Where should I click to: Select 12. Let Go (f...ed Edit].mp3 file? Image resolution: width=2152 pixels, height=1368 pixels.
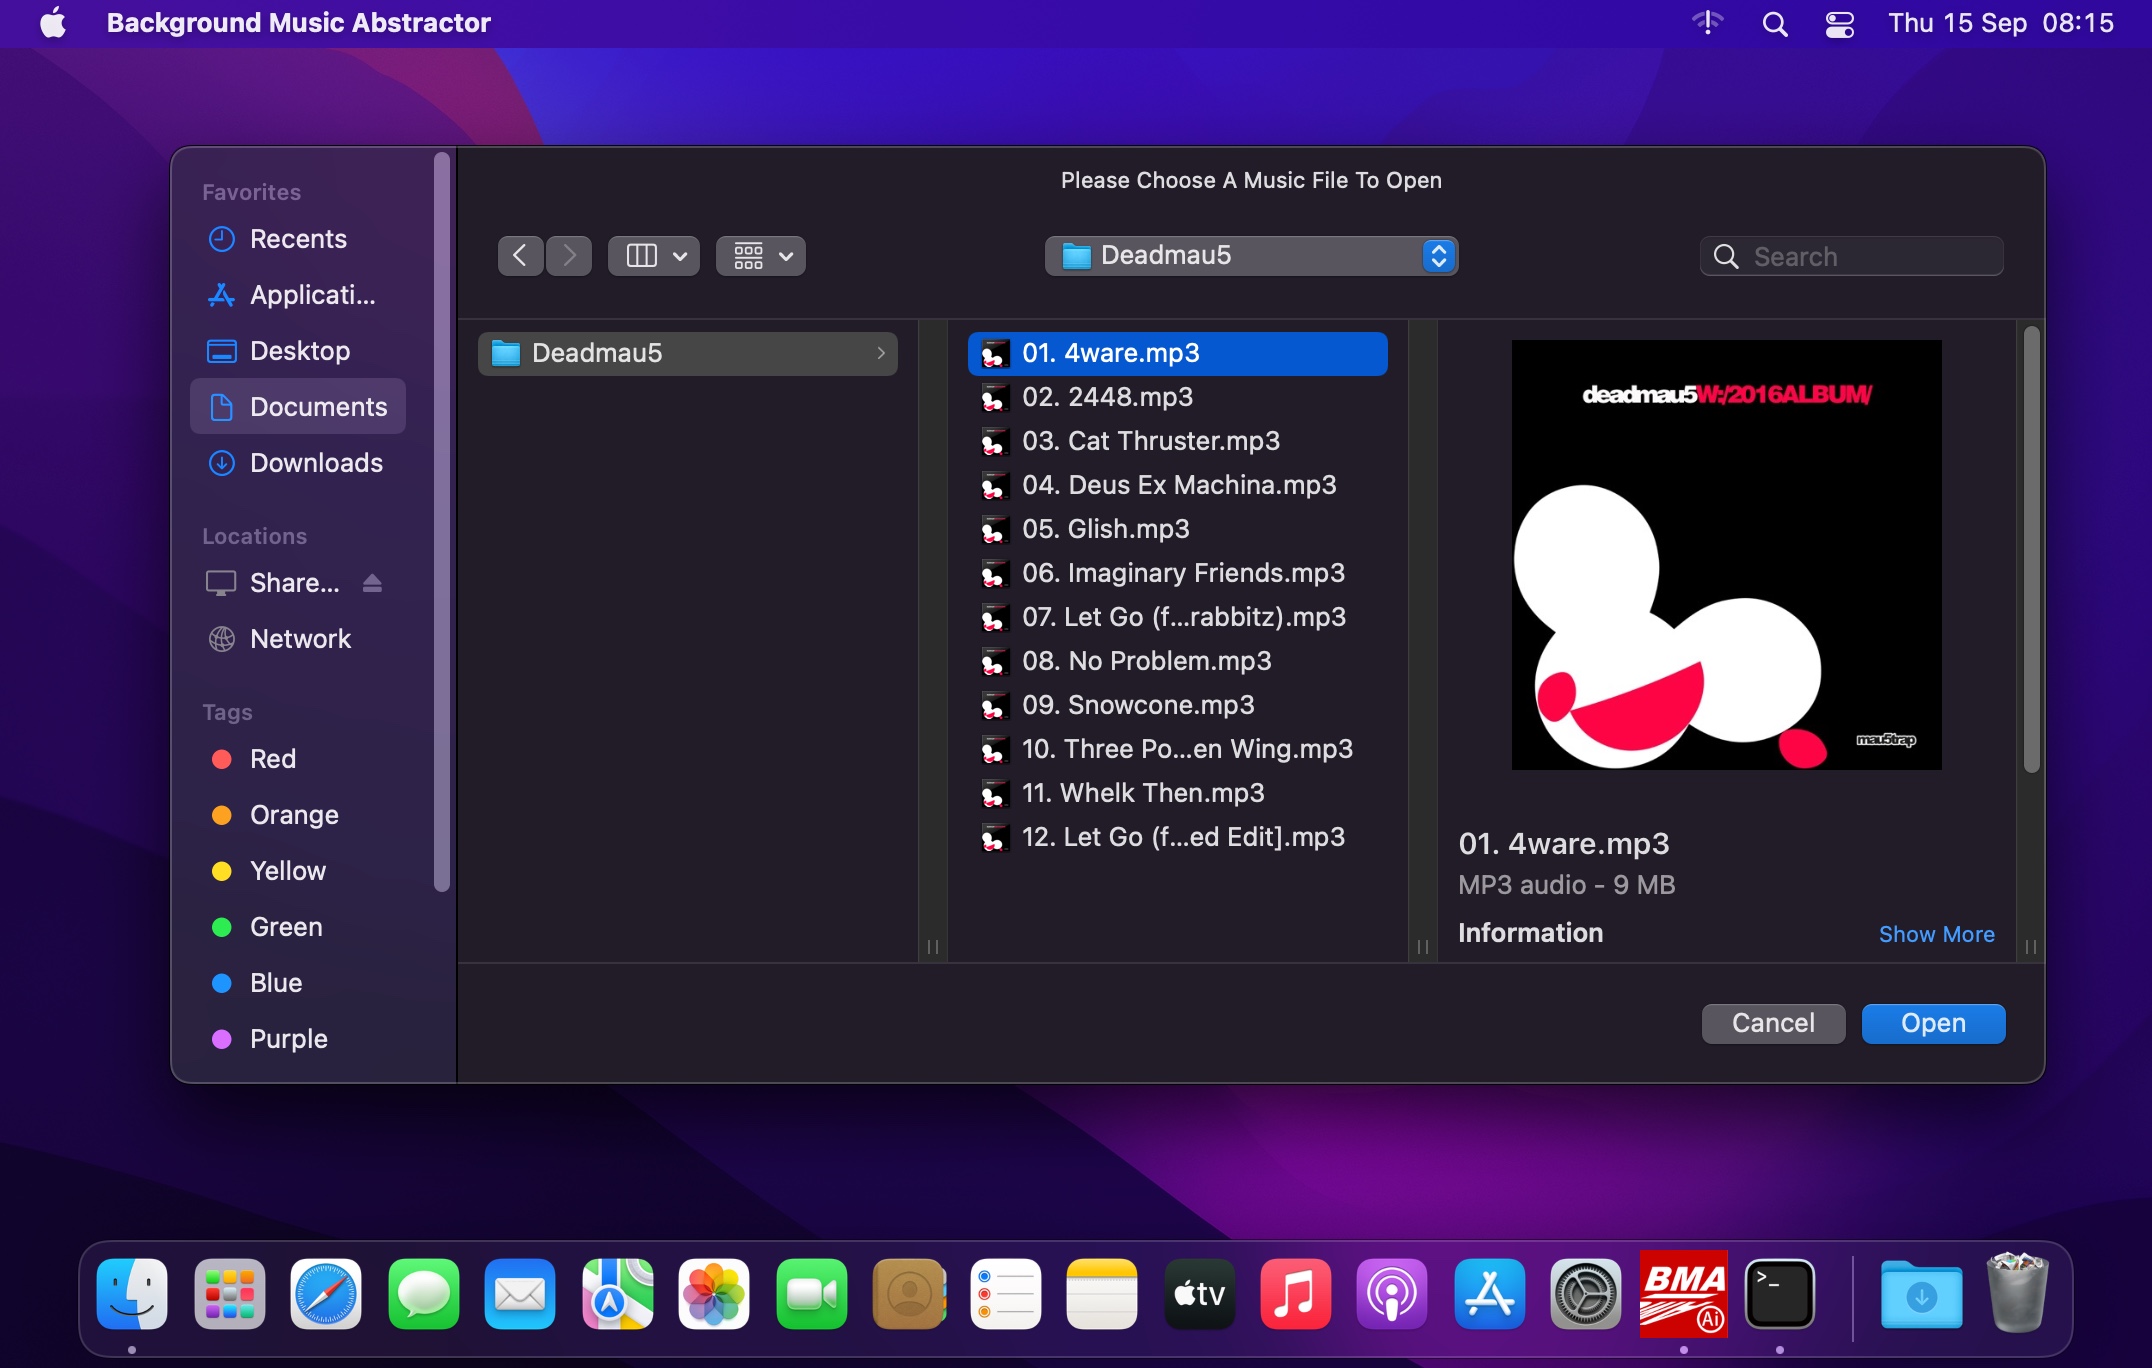pos(1177,837)
